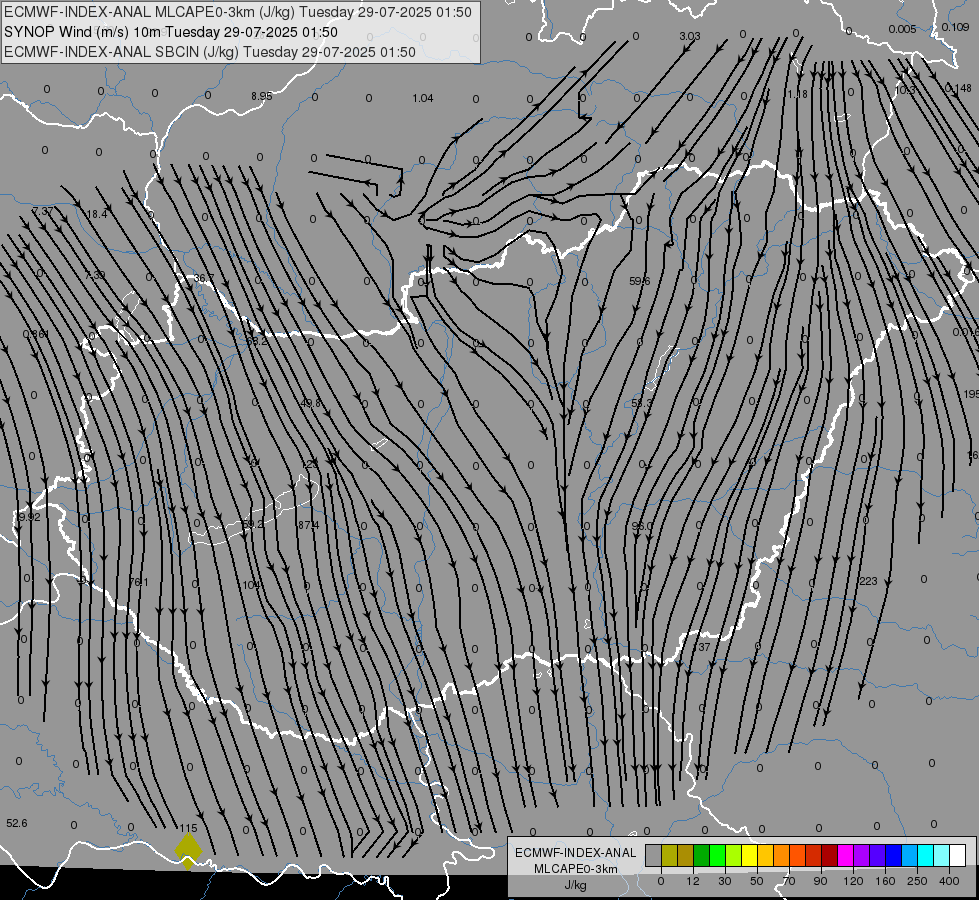
Task: Click the MLCAPE0-3km title line at top
Action: [x=238, y=12]
